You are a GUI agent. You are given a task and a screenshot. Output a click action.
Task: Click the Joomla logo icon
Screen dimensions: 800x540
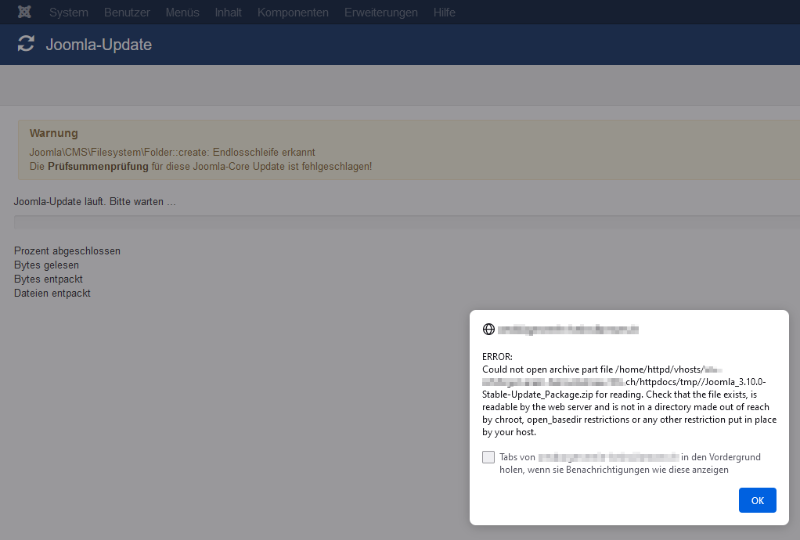(24, 12)
